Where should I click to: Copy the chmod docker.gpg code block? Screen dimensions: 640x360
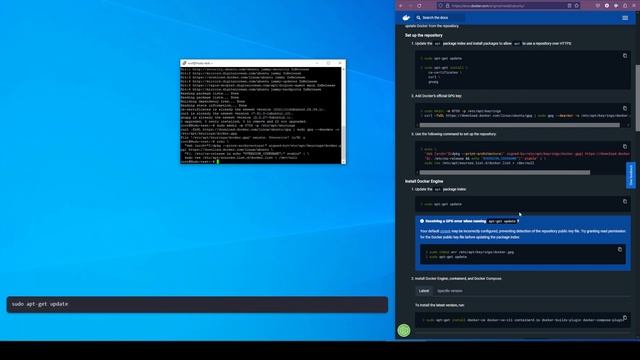(x=620, y=249)
